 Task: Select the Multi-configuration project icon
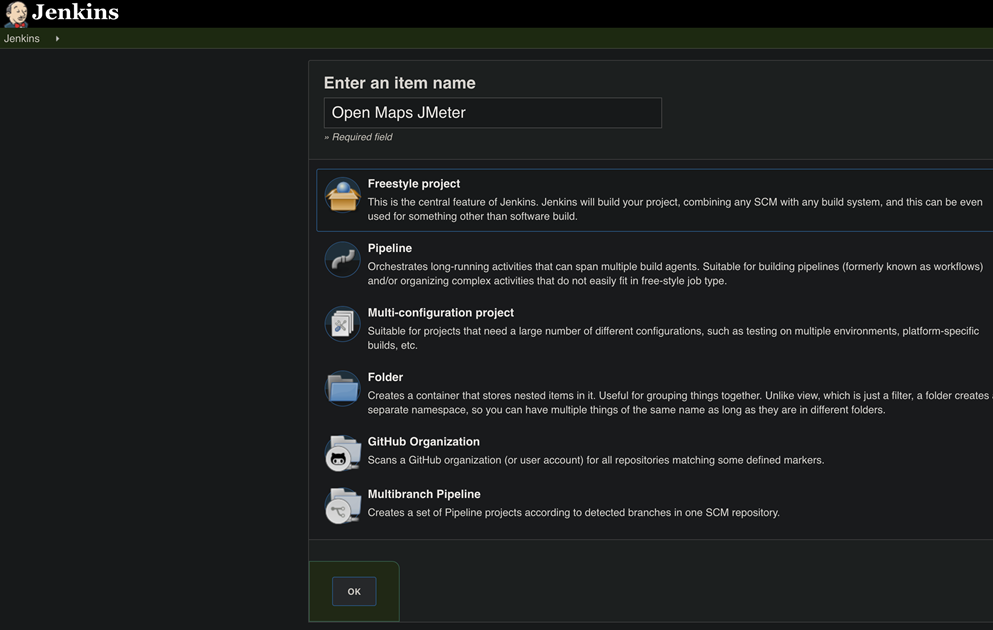[x=343, y=324]
